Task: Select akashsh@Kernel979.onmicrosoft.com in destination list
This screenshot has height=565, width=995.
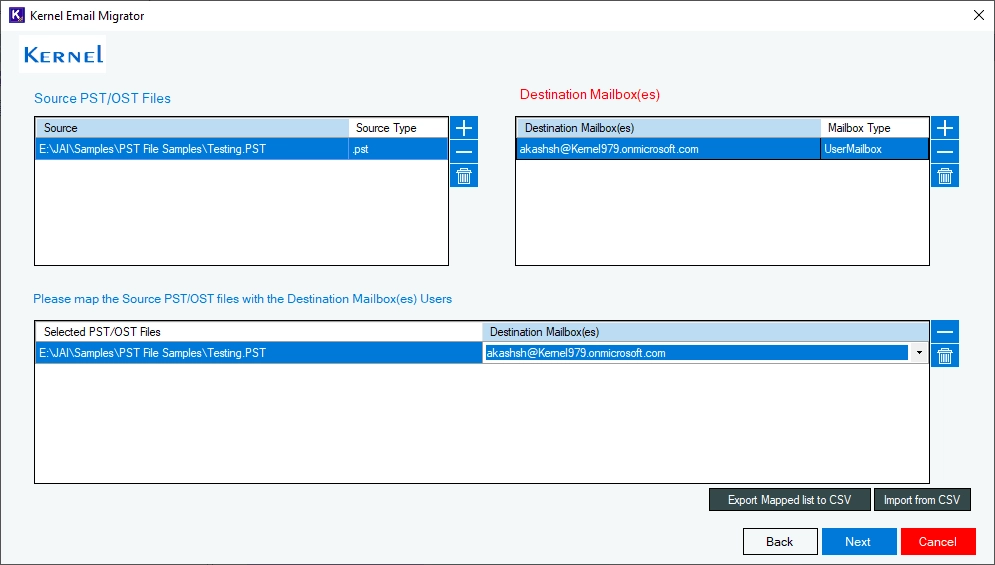Action: coord(668,149)
